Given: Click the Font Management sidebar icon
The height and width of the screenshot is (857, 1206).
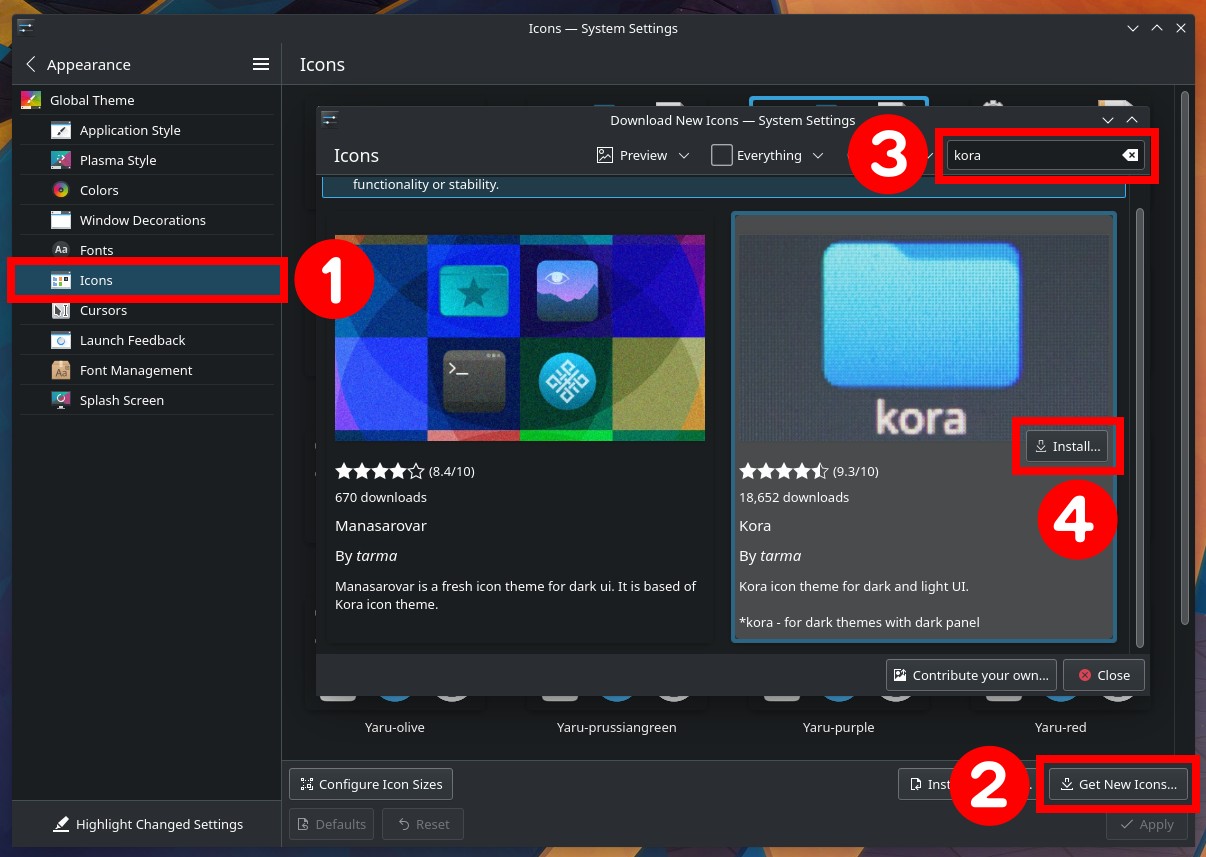Looking at the screenshot, I should (61, 370).
